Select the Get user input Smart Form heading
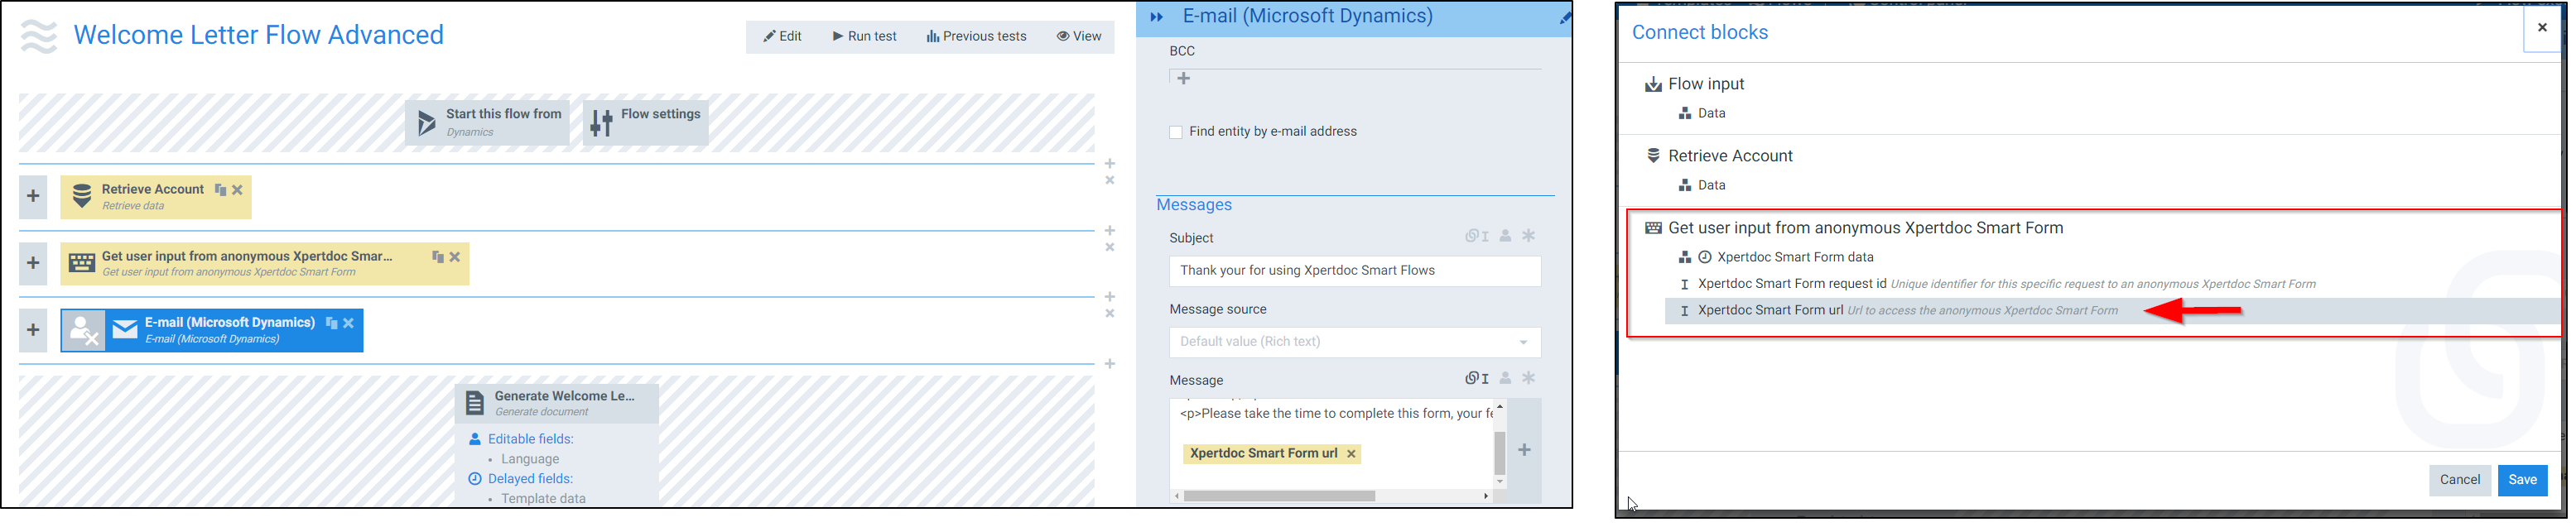This screenshot has height=527, width=2576. [1865, 228]
